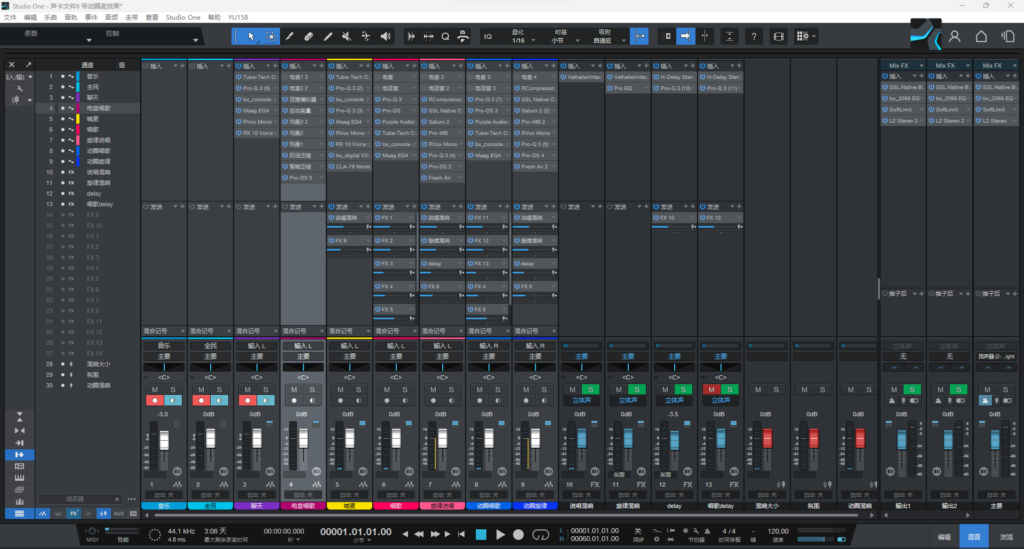Open the output dropdown 主要 on channel 3
Viewport: 1024px width, 549px height.
[x=256, y=355]
